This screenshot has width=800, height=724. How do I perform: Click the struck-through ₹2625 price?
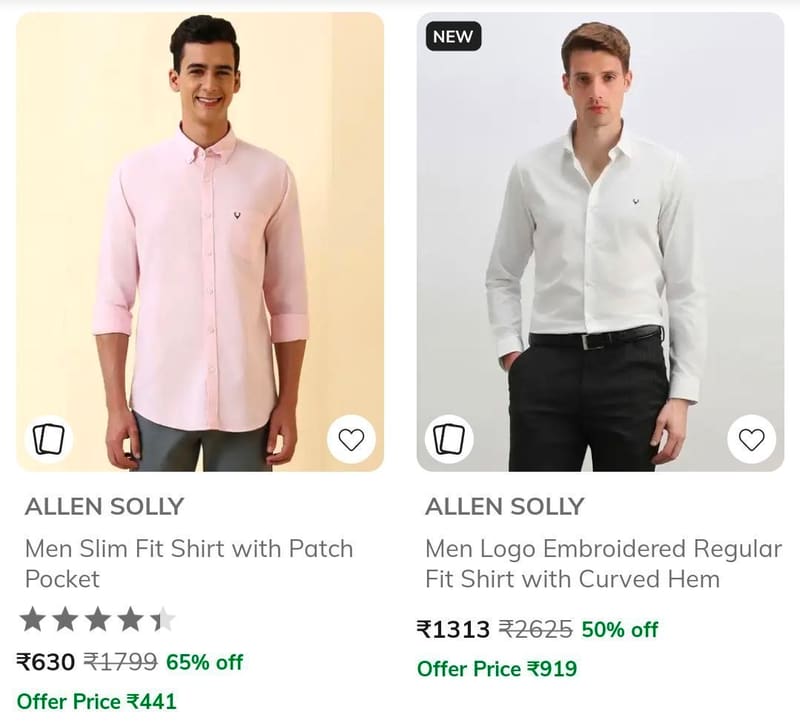pyautogui.click(x=536, y=630)
